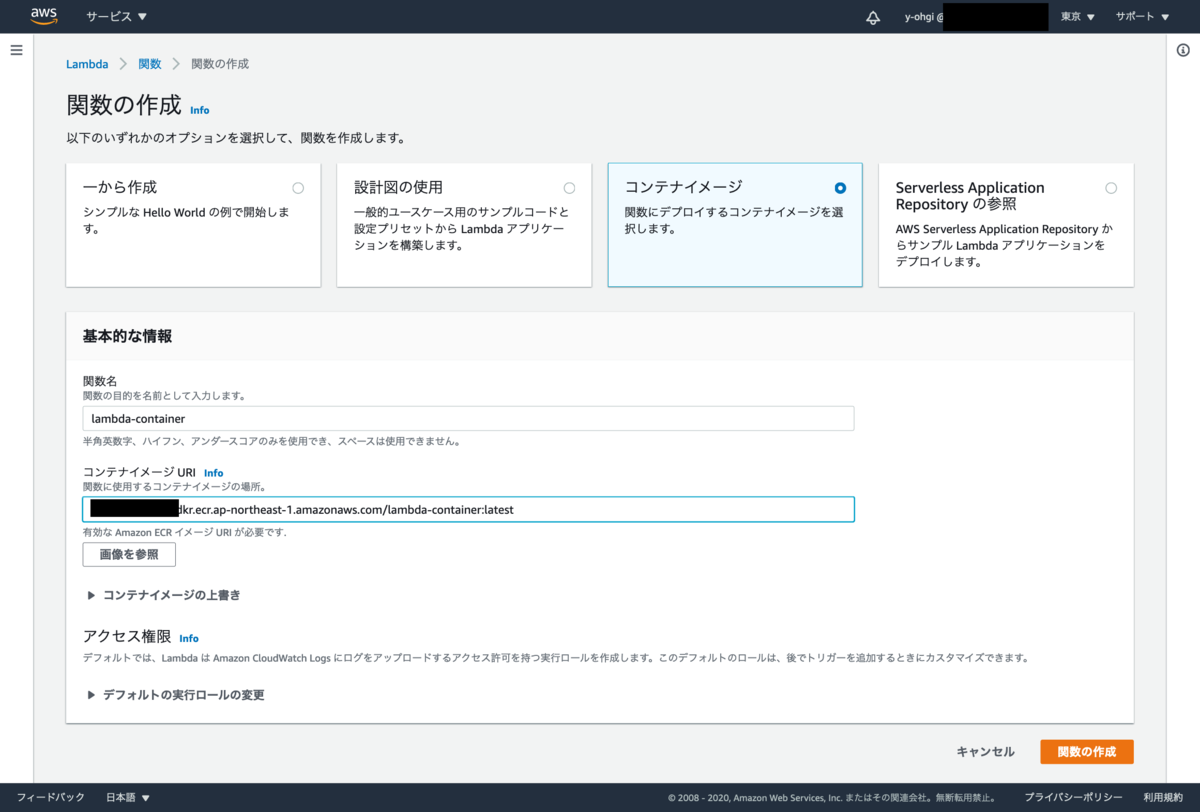Viewport: 1200px width, 812px height.
Task: Click the 関数の作成 orange button
Action: point(1087,752)
